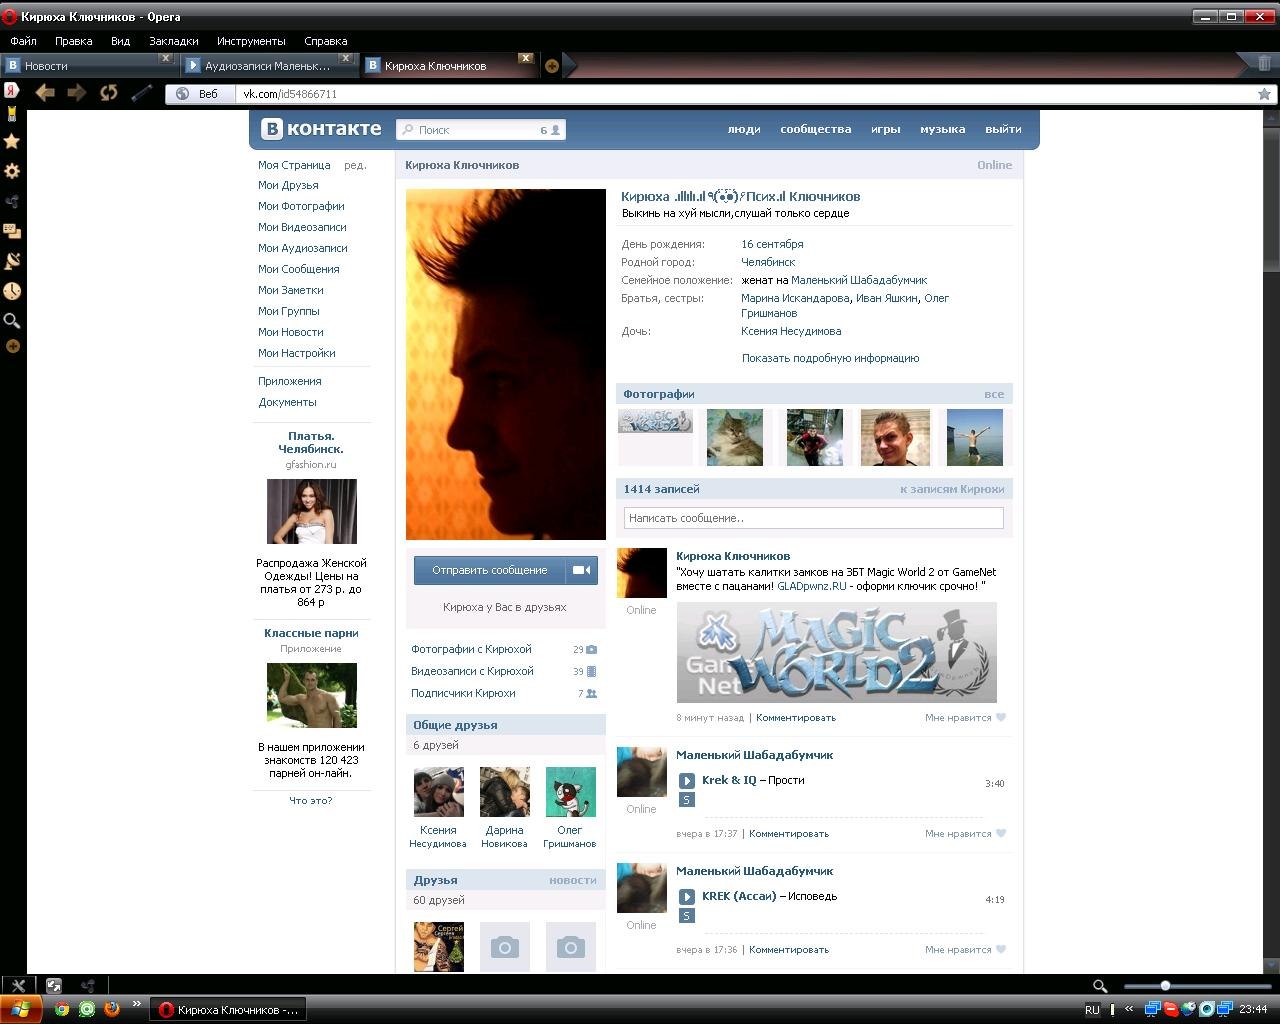Click the Reload page icon in Opera toolbar
The height and width of the screenshot is (1024, 1280).
click(108, 93)
